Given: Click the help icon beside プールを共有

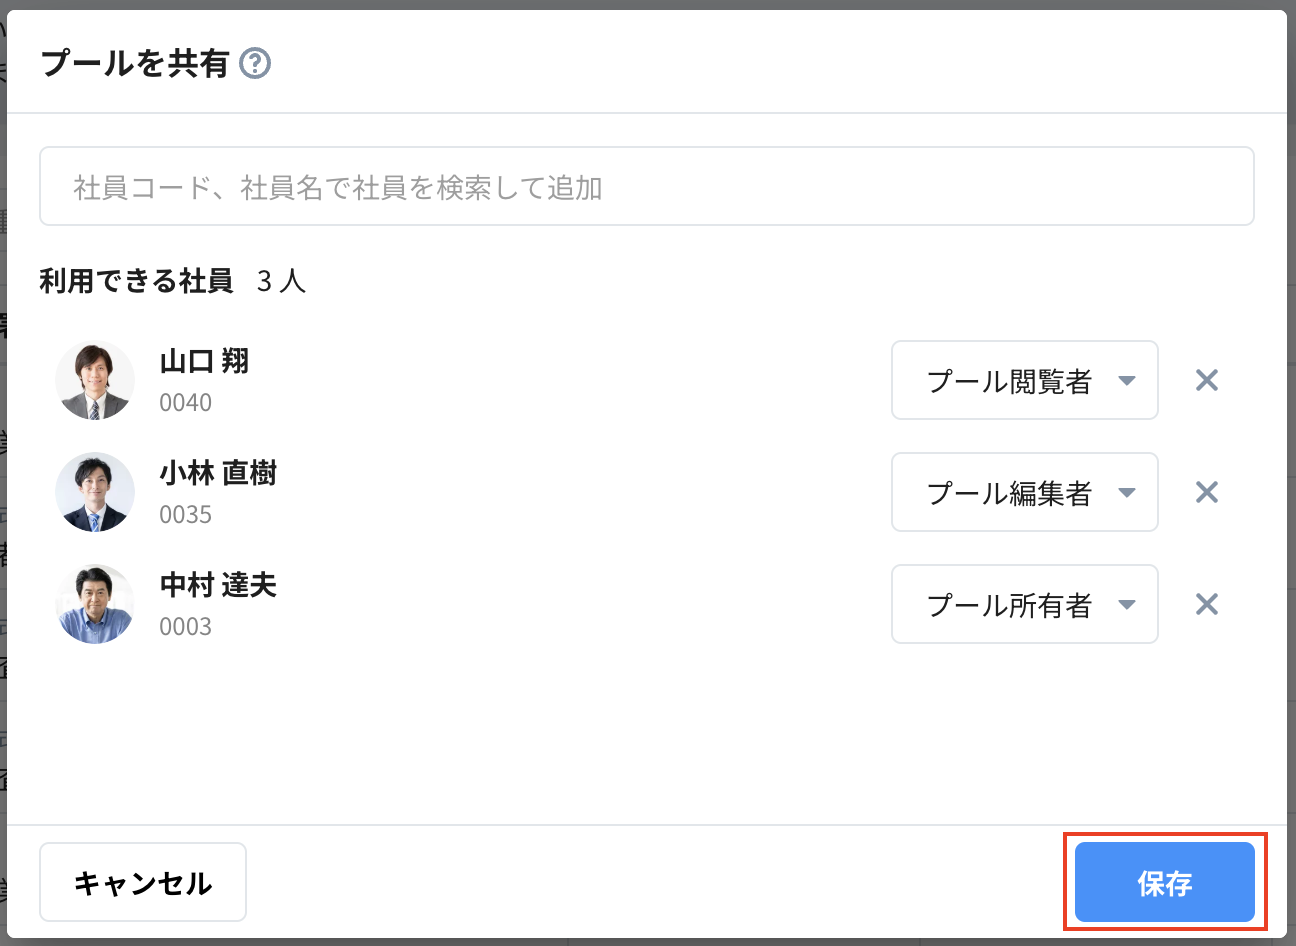Looking at the screenshot, I should [255, 64].
